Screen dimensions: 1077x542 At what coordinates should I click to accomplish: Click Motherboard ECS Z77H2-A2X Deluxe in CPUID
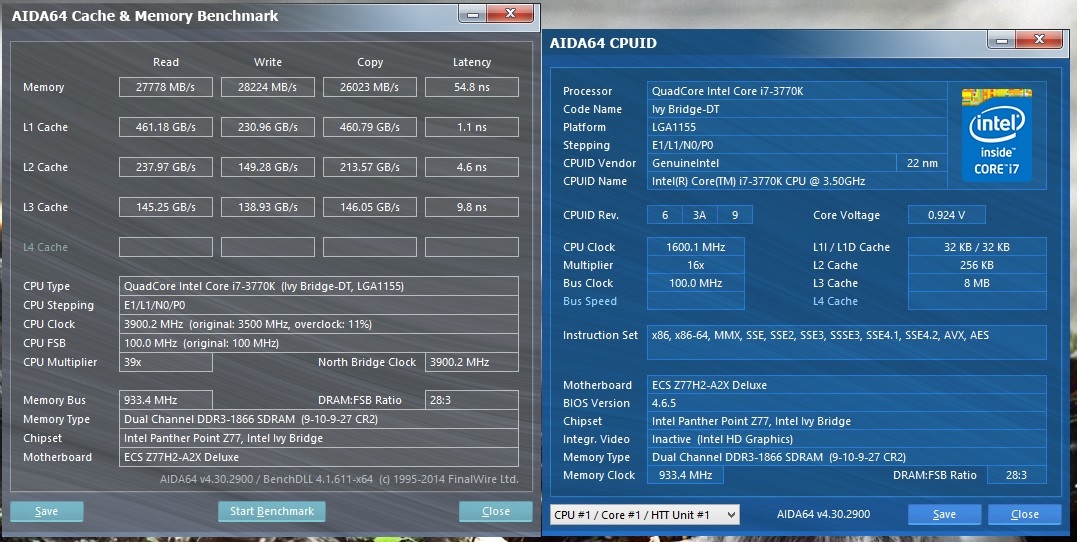[x=846, y=385]
